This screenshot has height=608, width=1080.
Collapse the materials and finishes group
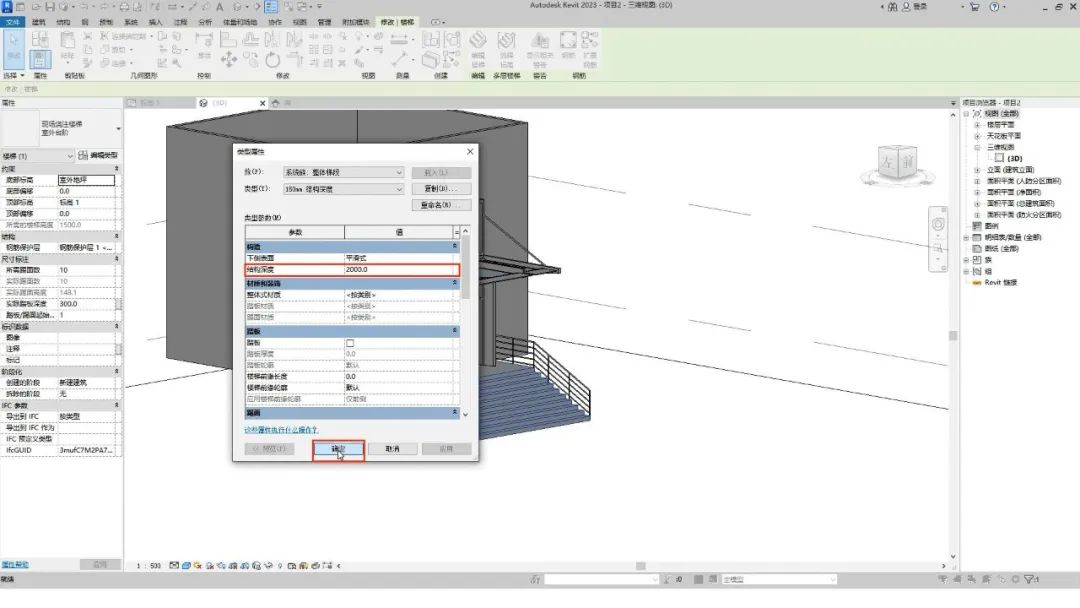click(x=455, y=283)
